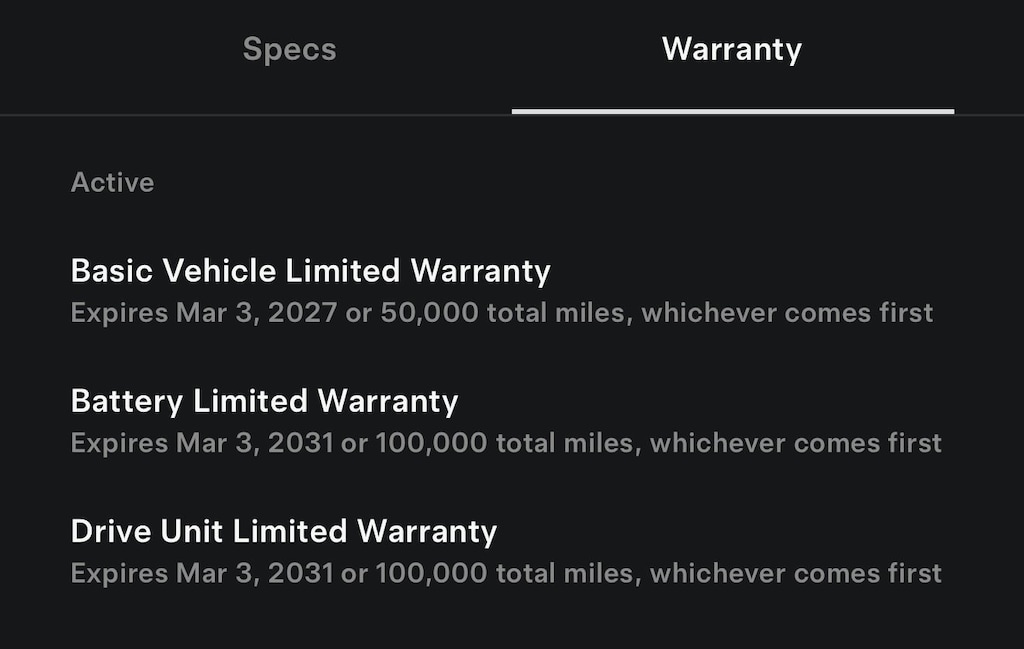Click "Expires" under Battery Limited Warranty

(x=119, y=443)
